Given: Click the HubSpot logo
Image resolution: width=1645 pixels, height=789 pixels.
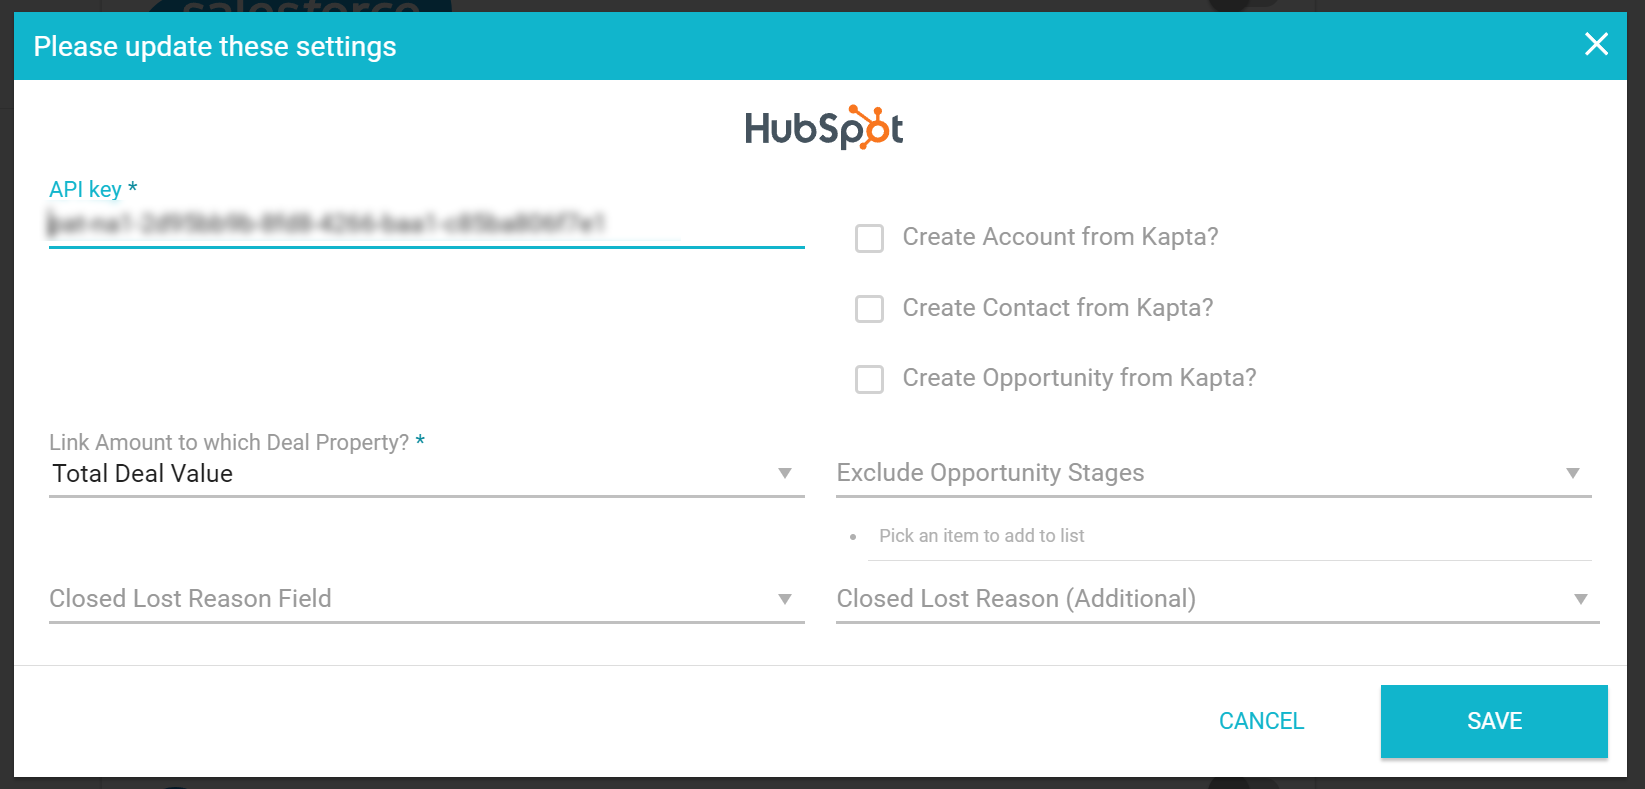Looking at the screenshot, I should pyautogui.click(x=824, y=128).
